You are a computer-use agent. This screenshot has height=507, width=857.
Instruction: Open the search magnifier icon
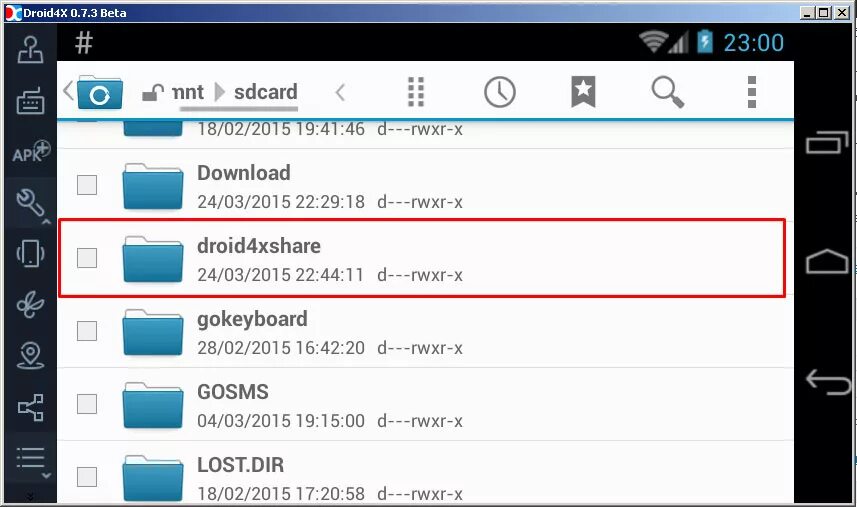(667, 92)
